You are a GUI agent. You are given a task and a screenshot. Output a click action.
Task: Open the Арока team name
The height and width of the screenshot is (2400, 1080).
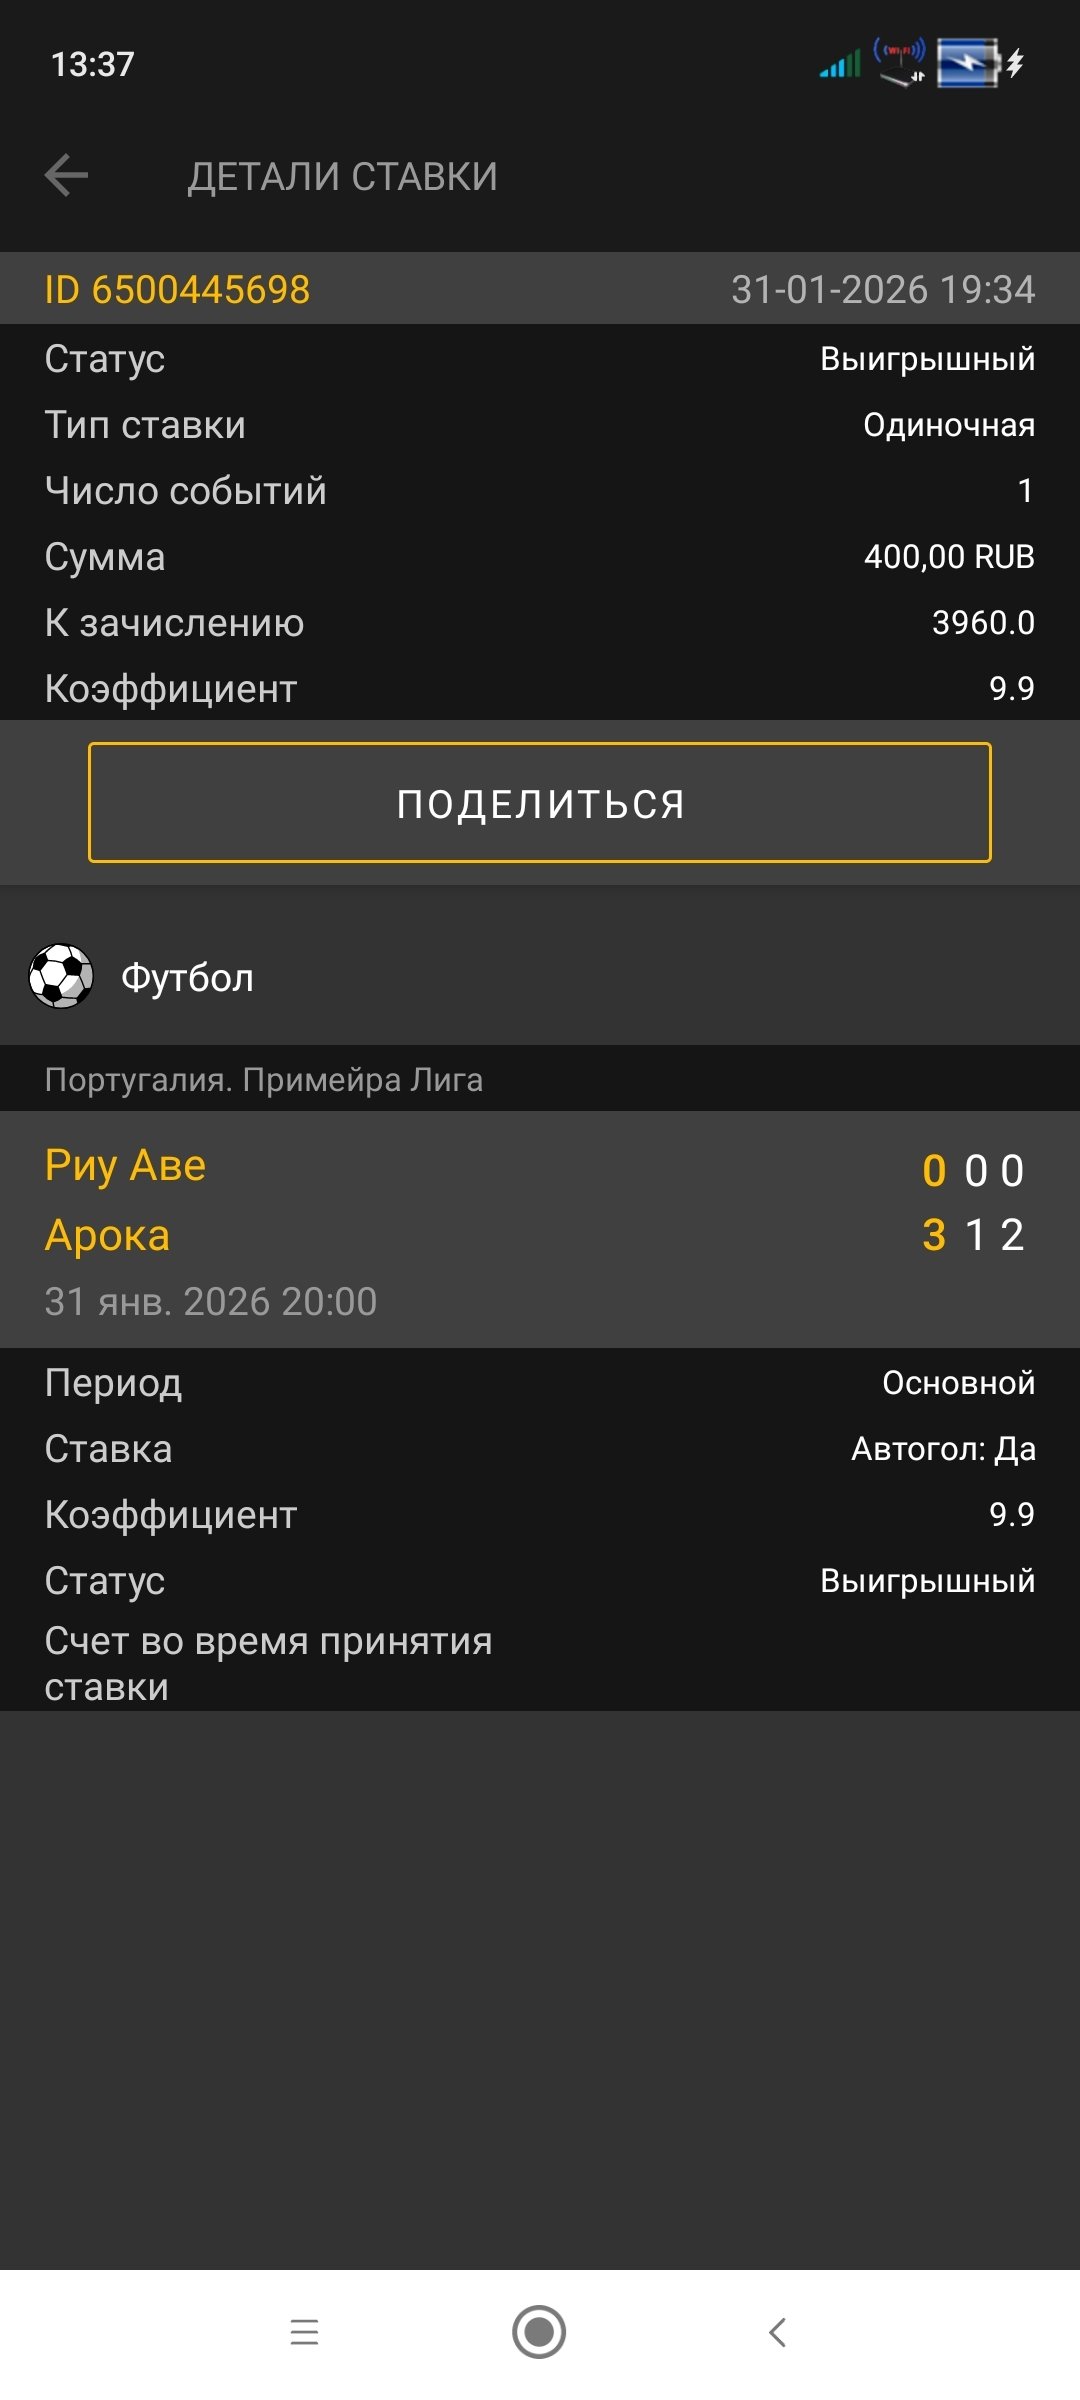[108, 1236]
